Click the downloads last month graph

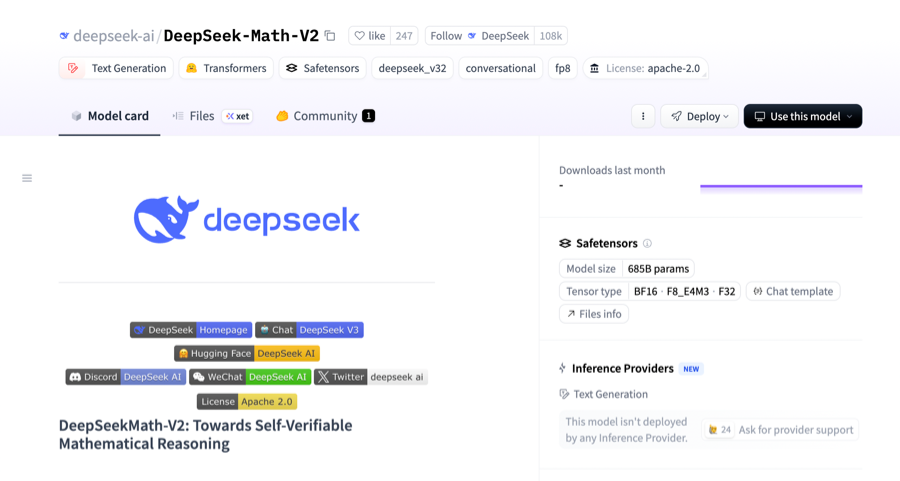tap(780, 186)
